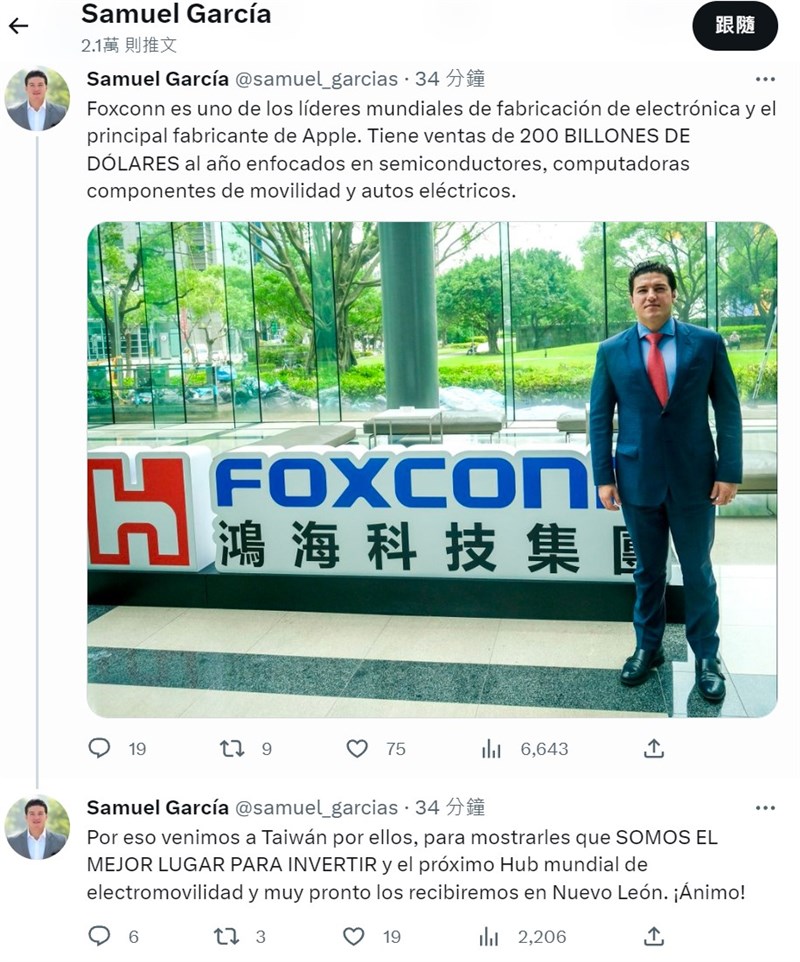Retweet the second tweet with 3 retweets
The height and width of the screenshot is (962, 800).
pyautogui.click(x=226, y=936)
